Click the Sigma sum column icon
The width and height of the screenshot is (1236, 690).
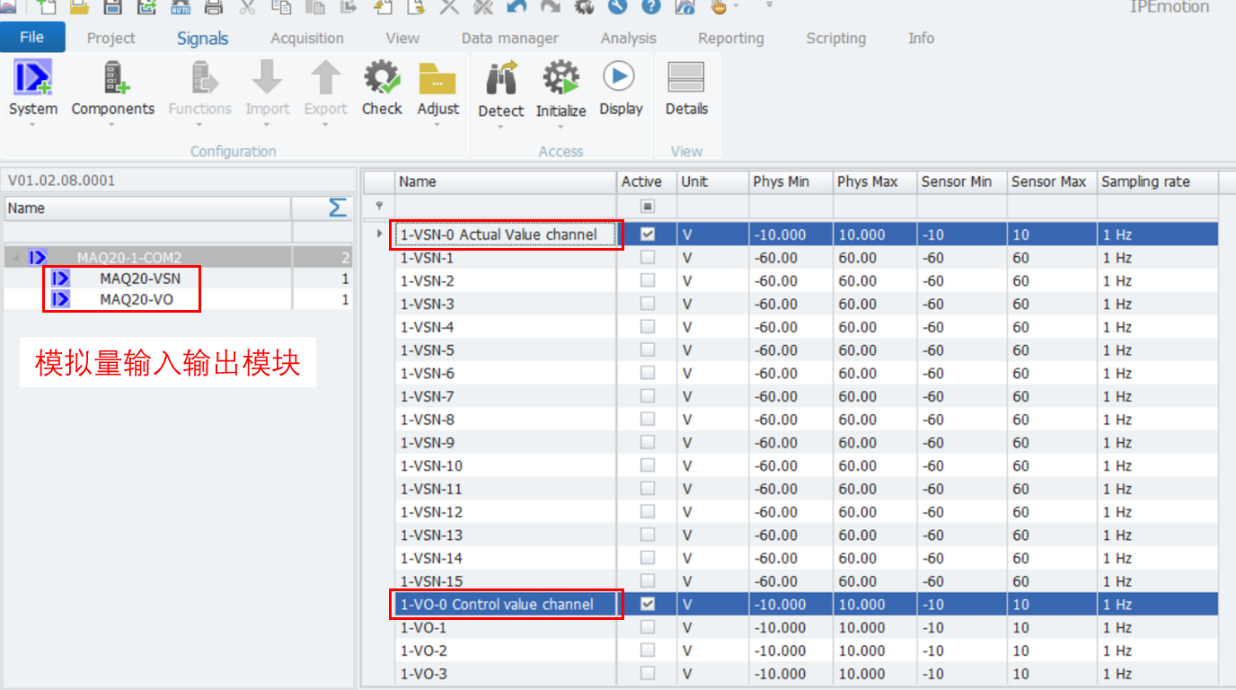click(x=338, y=207)
